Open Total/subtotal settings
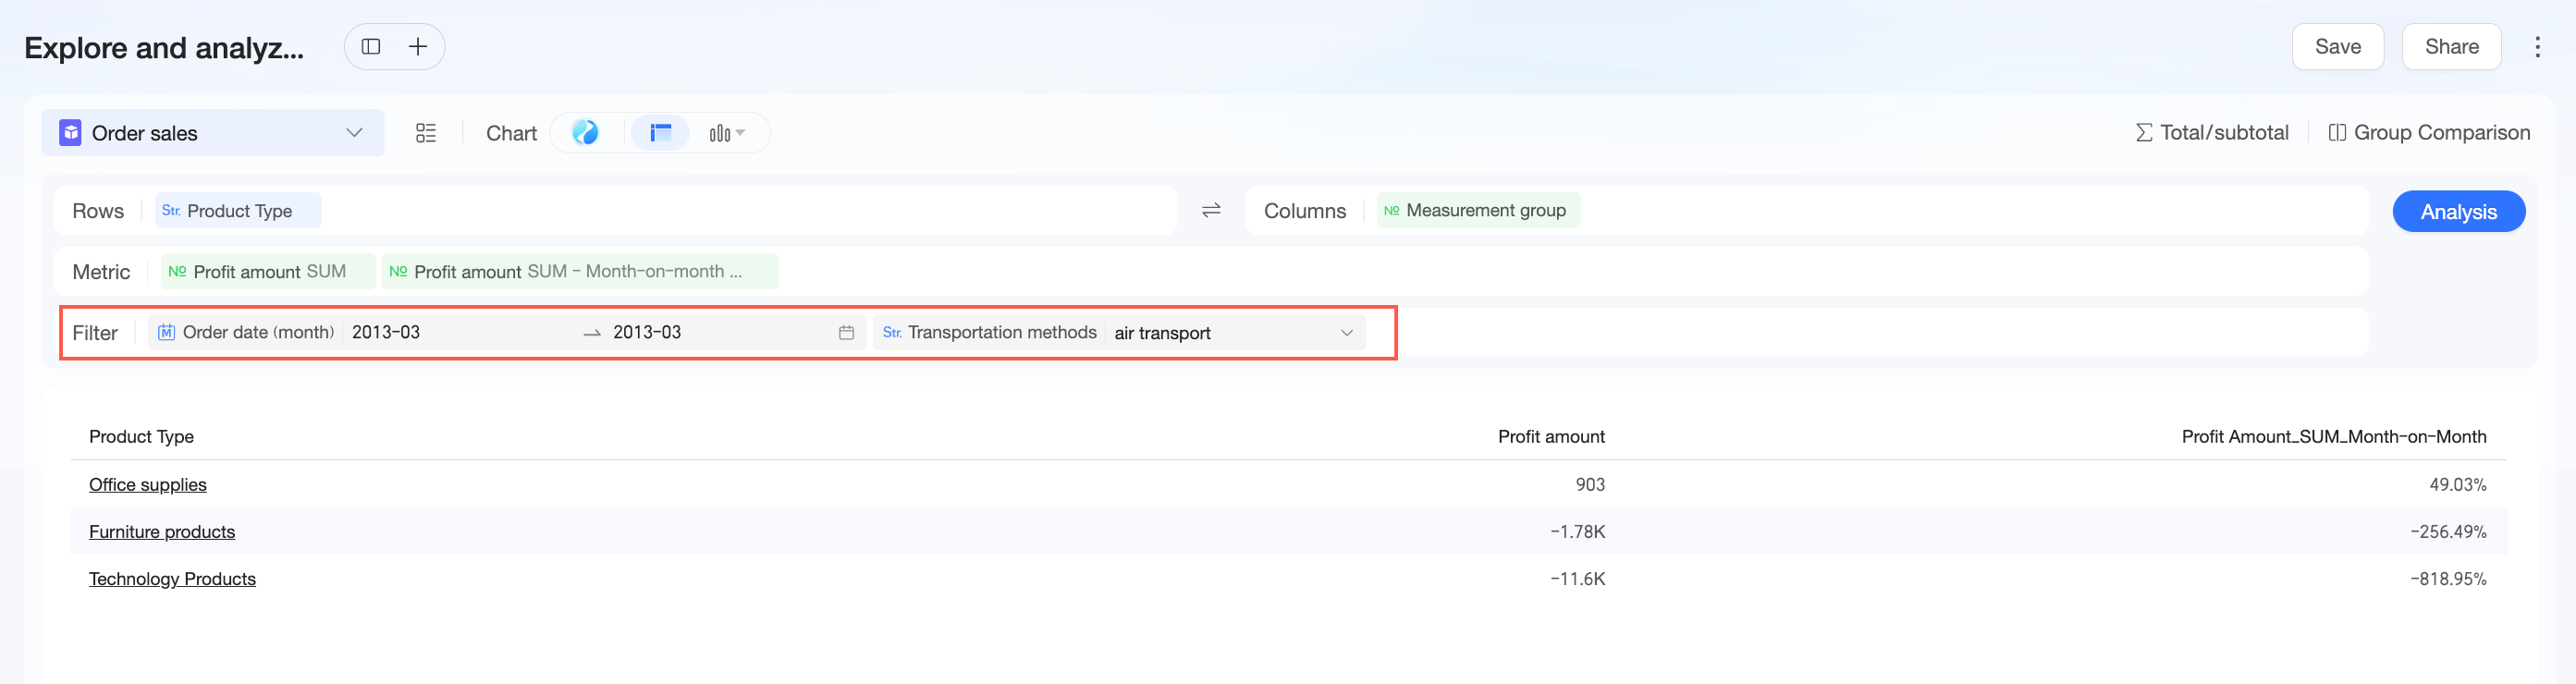This screenshot has width=2576, height=684. point(2211,133)
